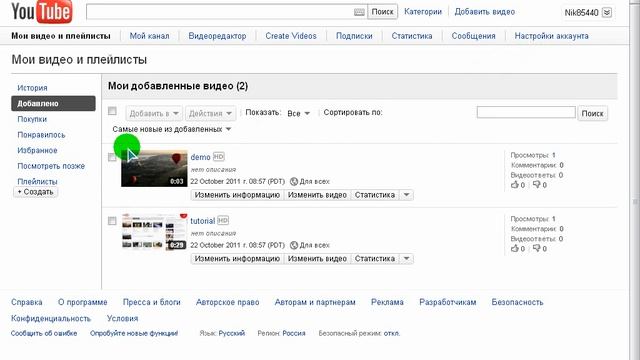The height and width of the screenshot is (360, 640).
Task: Open 'Понравилось' in sidebar
Action: pos(41,135)
